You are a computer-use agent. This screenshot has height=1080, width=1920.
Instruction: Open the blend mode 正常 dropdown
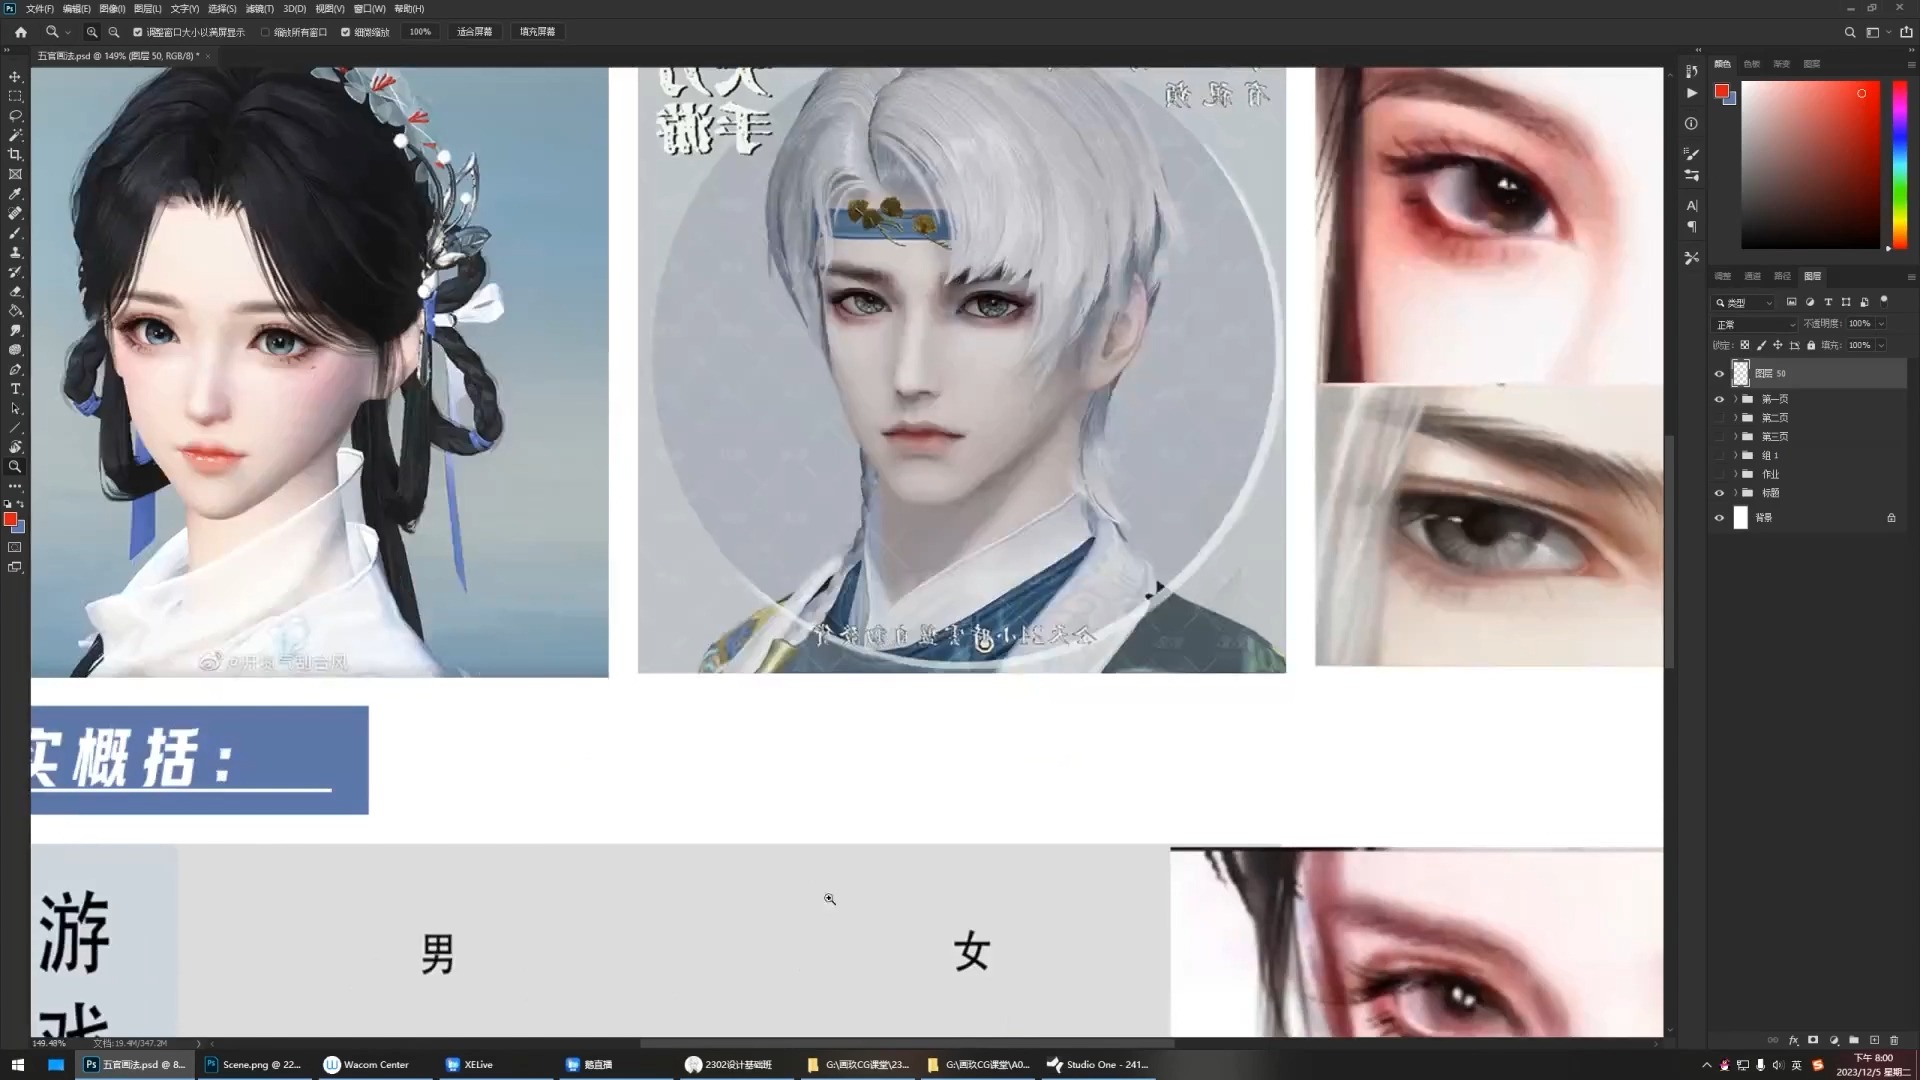(x=1755, y=324)
